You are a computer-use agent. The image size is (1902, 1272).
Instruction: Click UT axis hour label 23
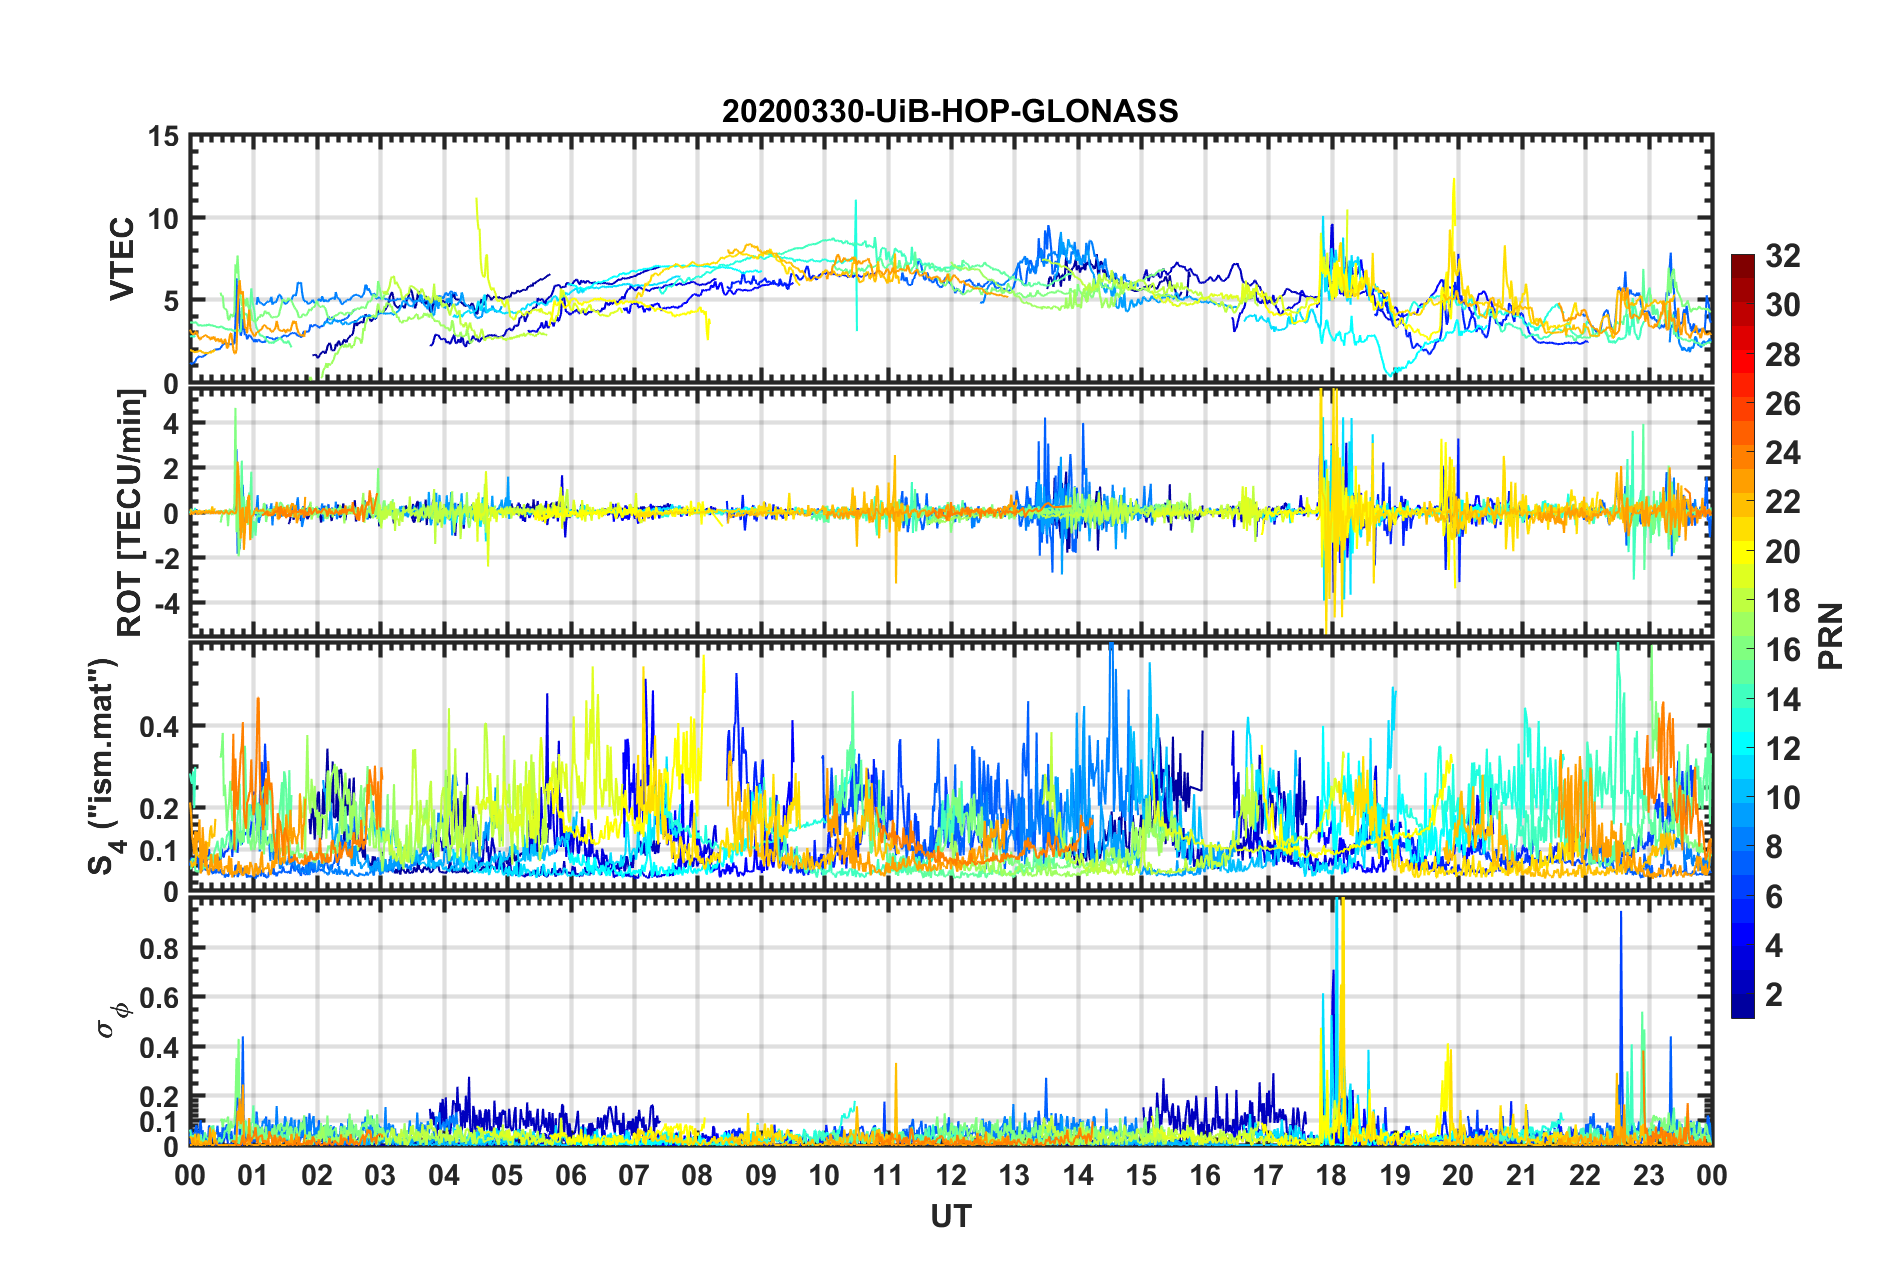(1649, 1175)
